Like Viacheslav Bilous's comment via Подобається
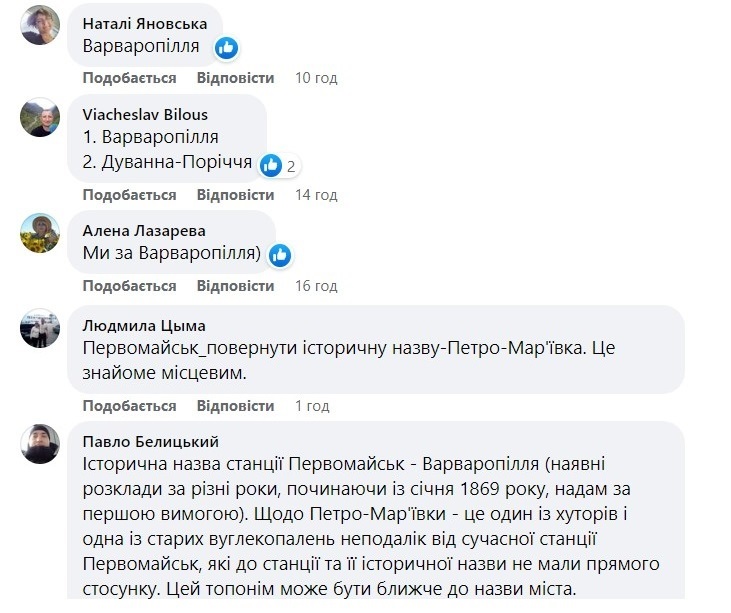Screen dimensions: 731x613 coord(129,195)
